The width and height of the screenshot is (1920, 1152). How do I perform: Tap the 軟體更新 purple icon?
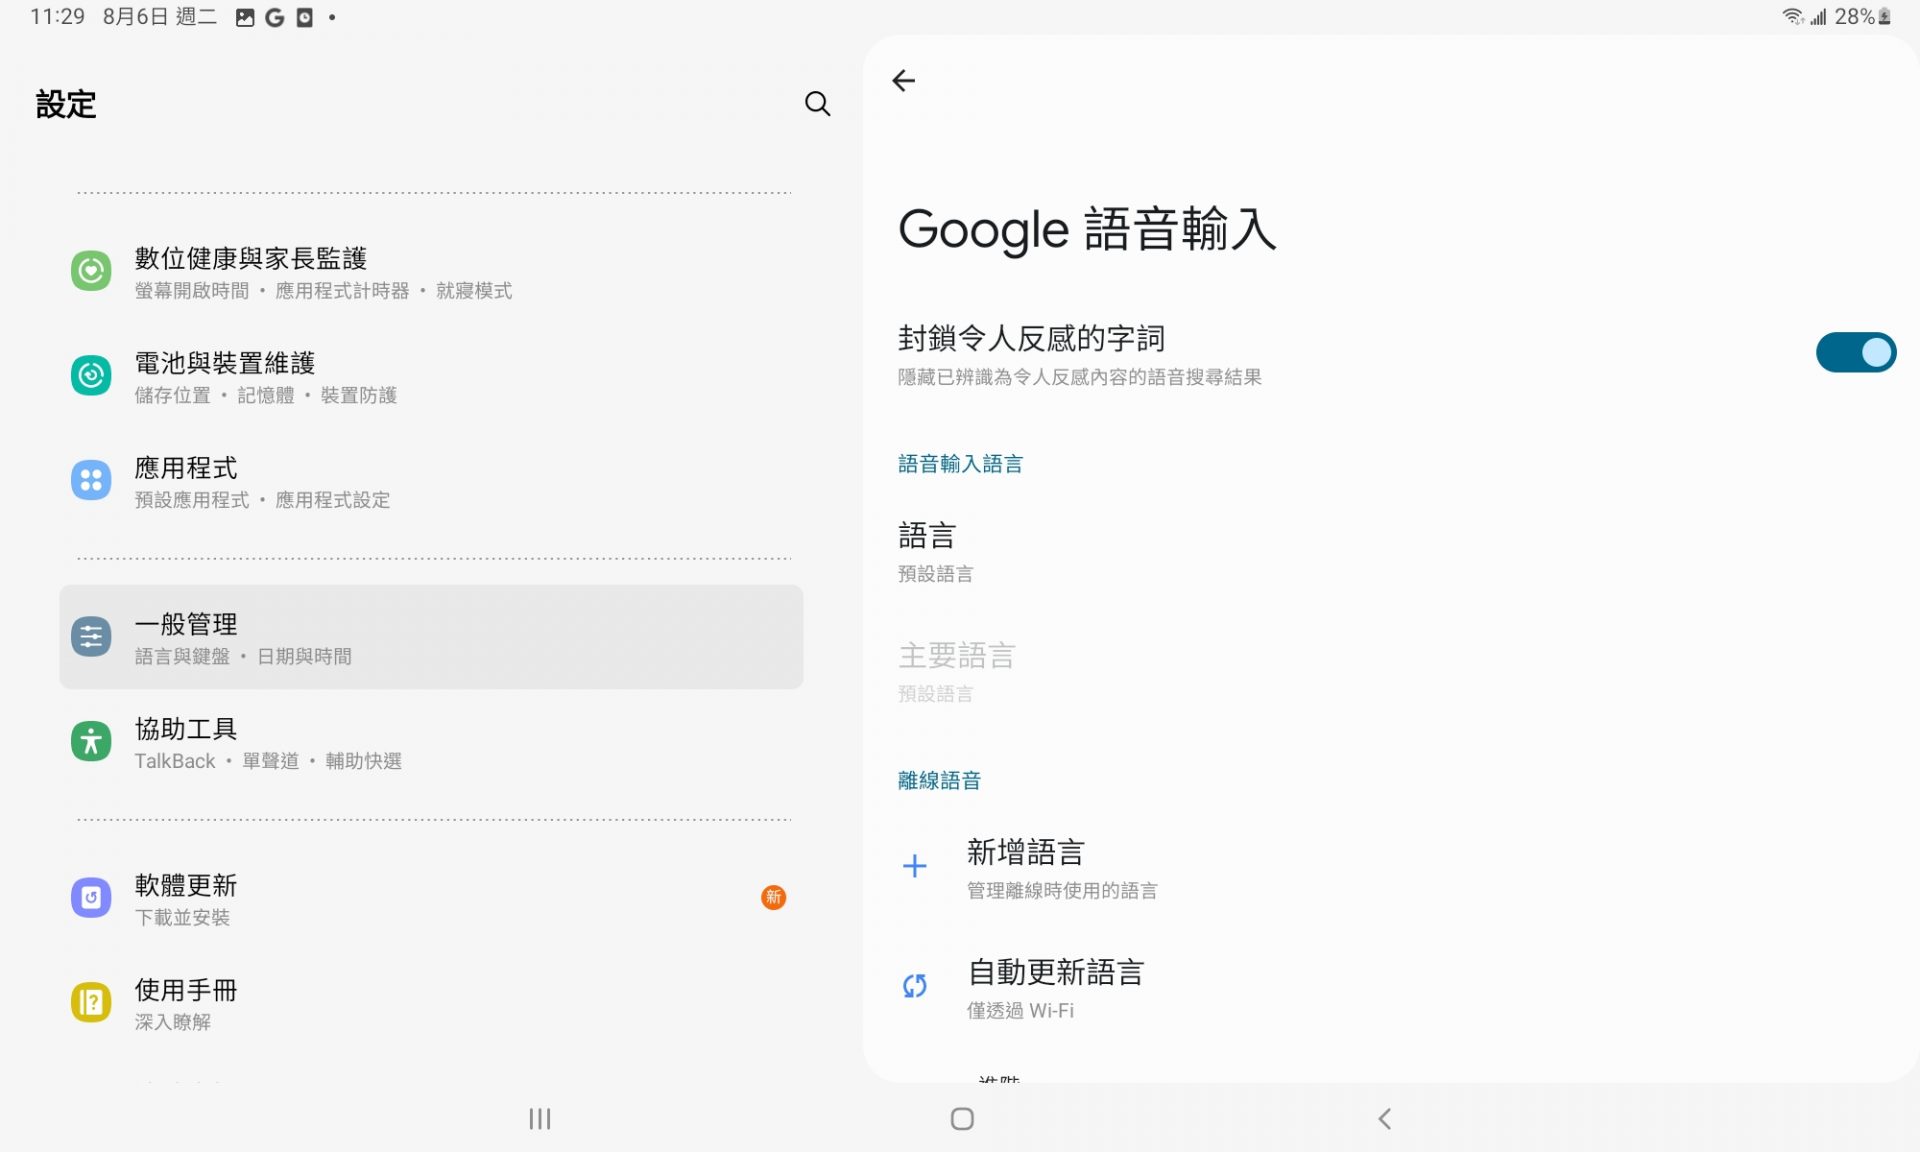(91, 898)
